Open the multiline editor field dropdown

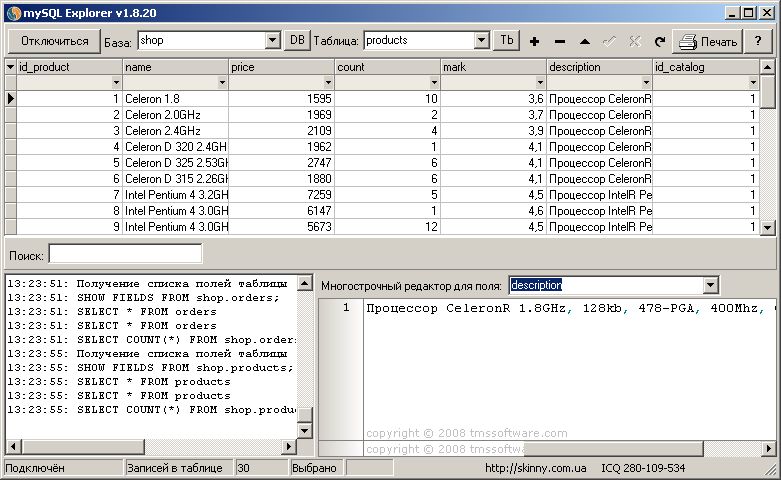pos(710,285)
